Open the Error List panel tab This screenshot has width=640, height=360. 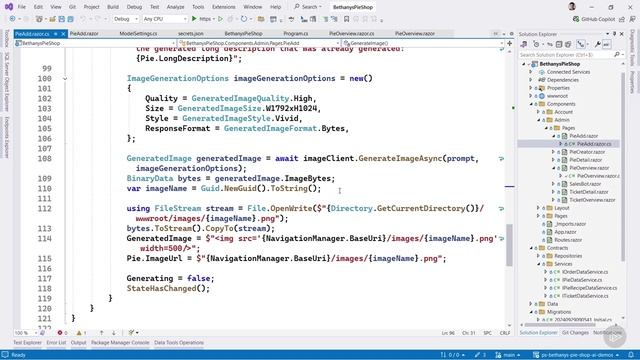pos(56,343)
